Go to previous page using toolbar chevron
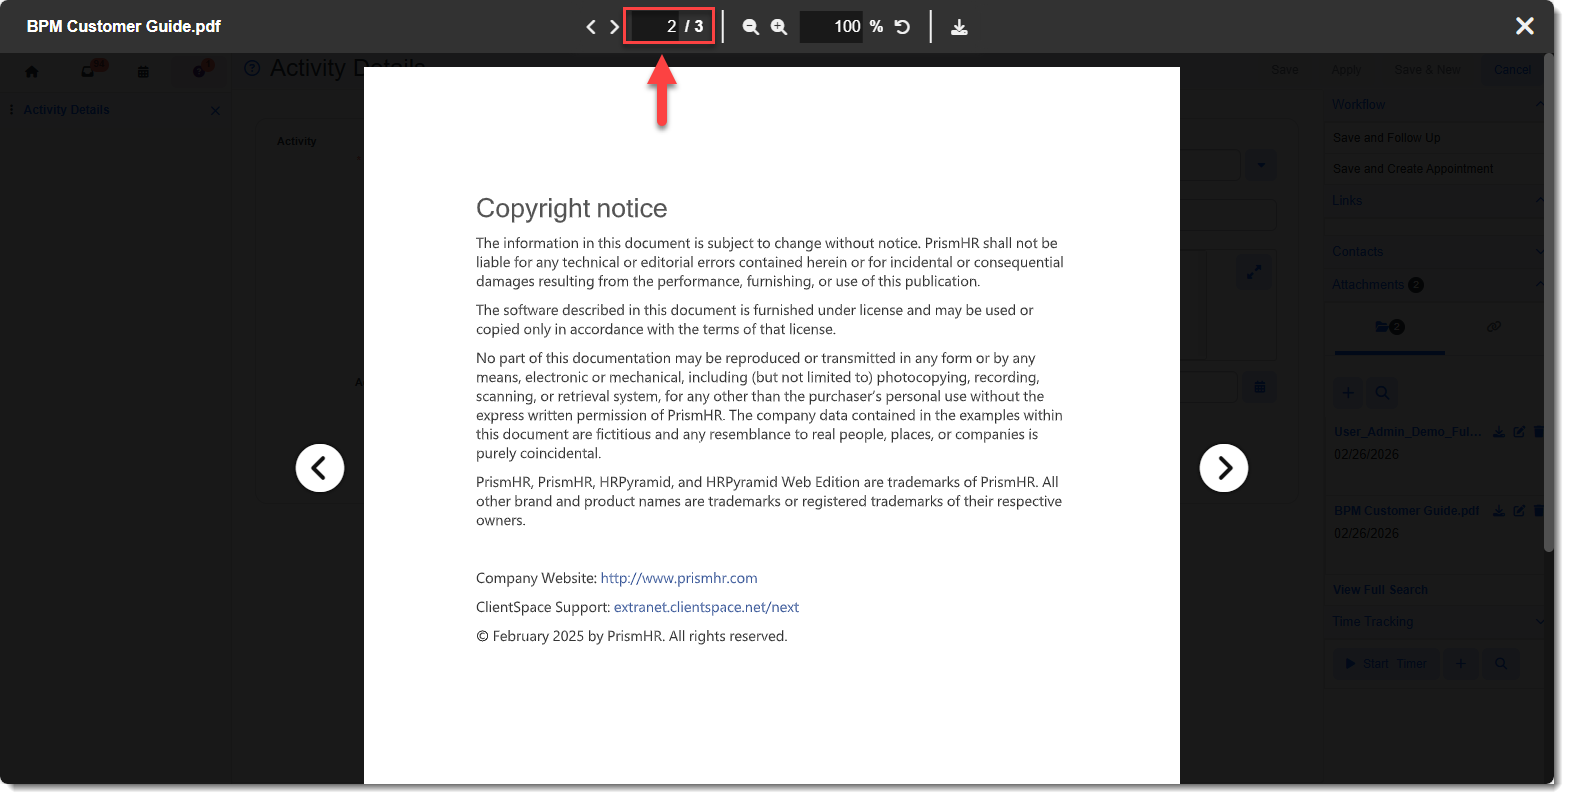The width and height of the screenshot is (1569, 799). pos(590,27)
